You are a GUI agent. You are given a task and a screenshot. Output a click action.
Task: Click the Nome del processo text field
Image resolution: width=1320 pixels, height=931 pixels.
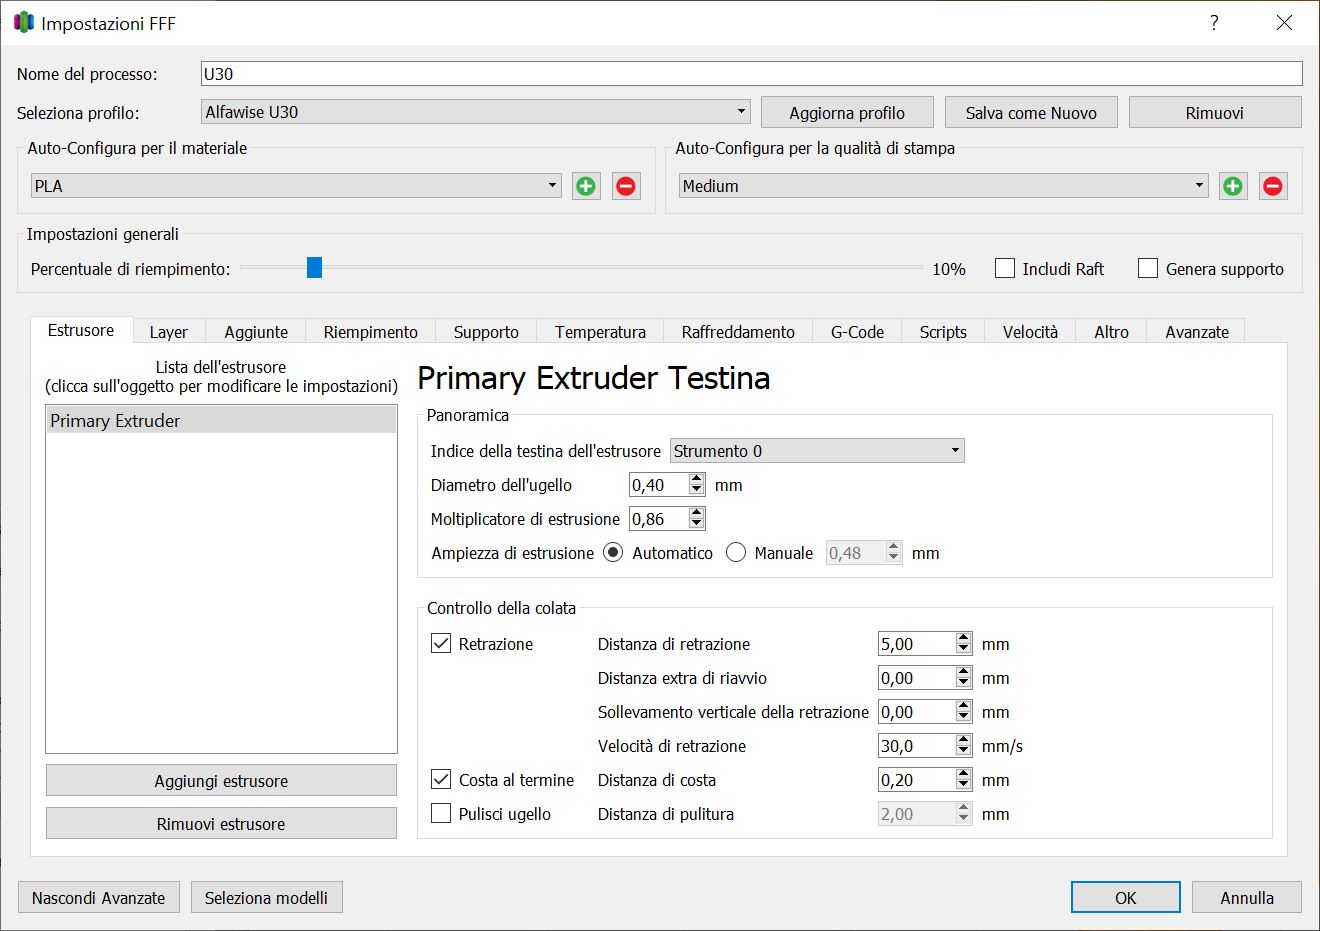(x=752, y=73)
